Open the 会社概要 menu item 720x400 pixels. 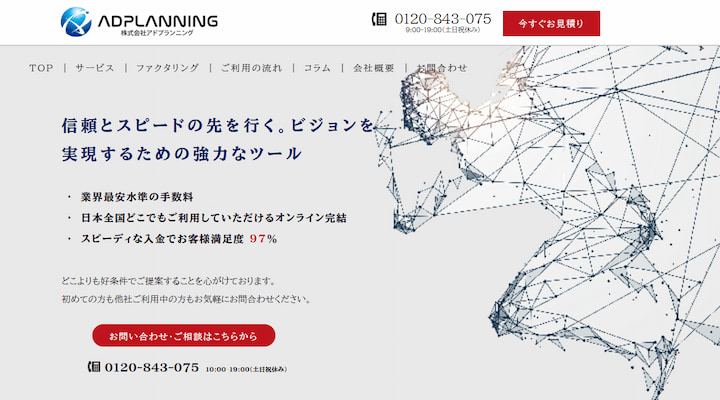(x=372, y=68)
